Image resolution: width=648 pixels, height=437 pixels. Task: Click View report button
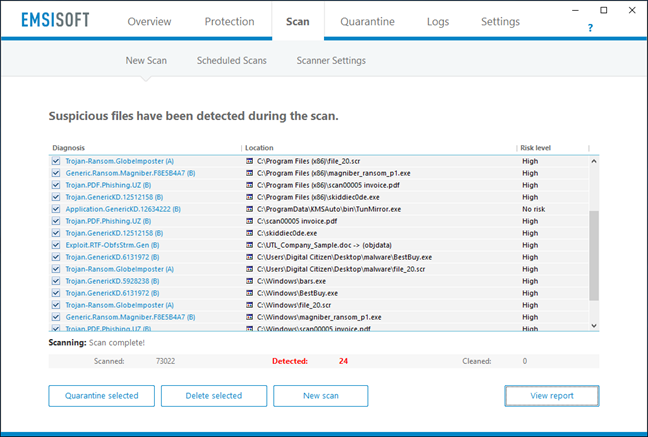(552, 396)
